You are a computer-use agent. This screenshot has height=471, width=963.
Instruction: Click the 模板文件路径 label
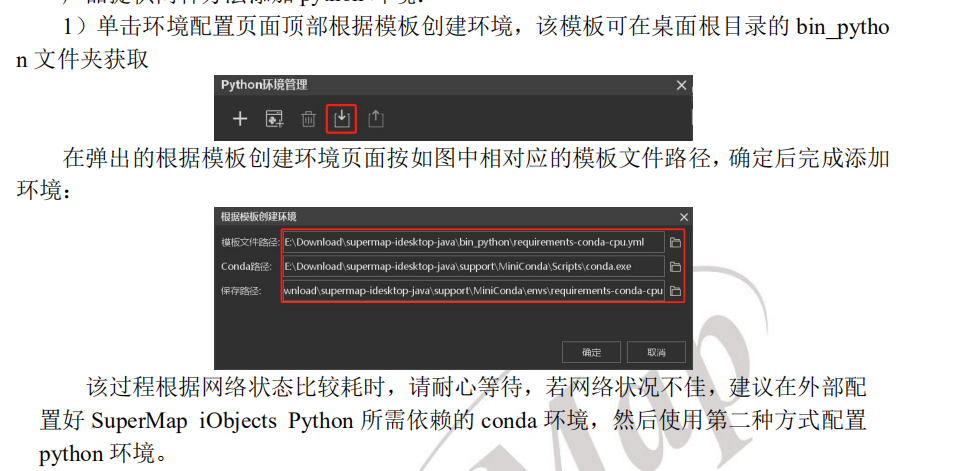tap(251, 243)
